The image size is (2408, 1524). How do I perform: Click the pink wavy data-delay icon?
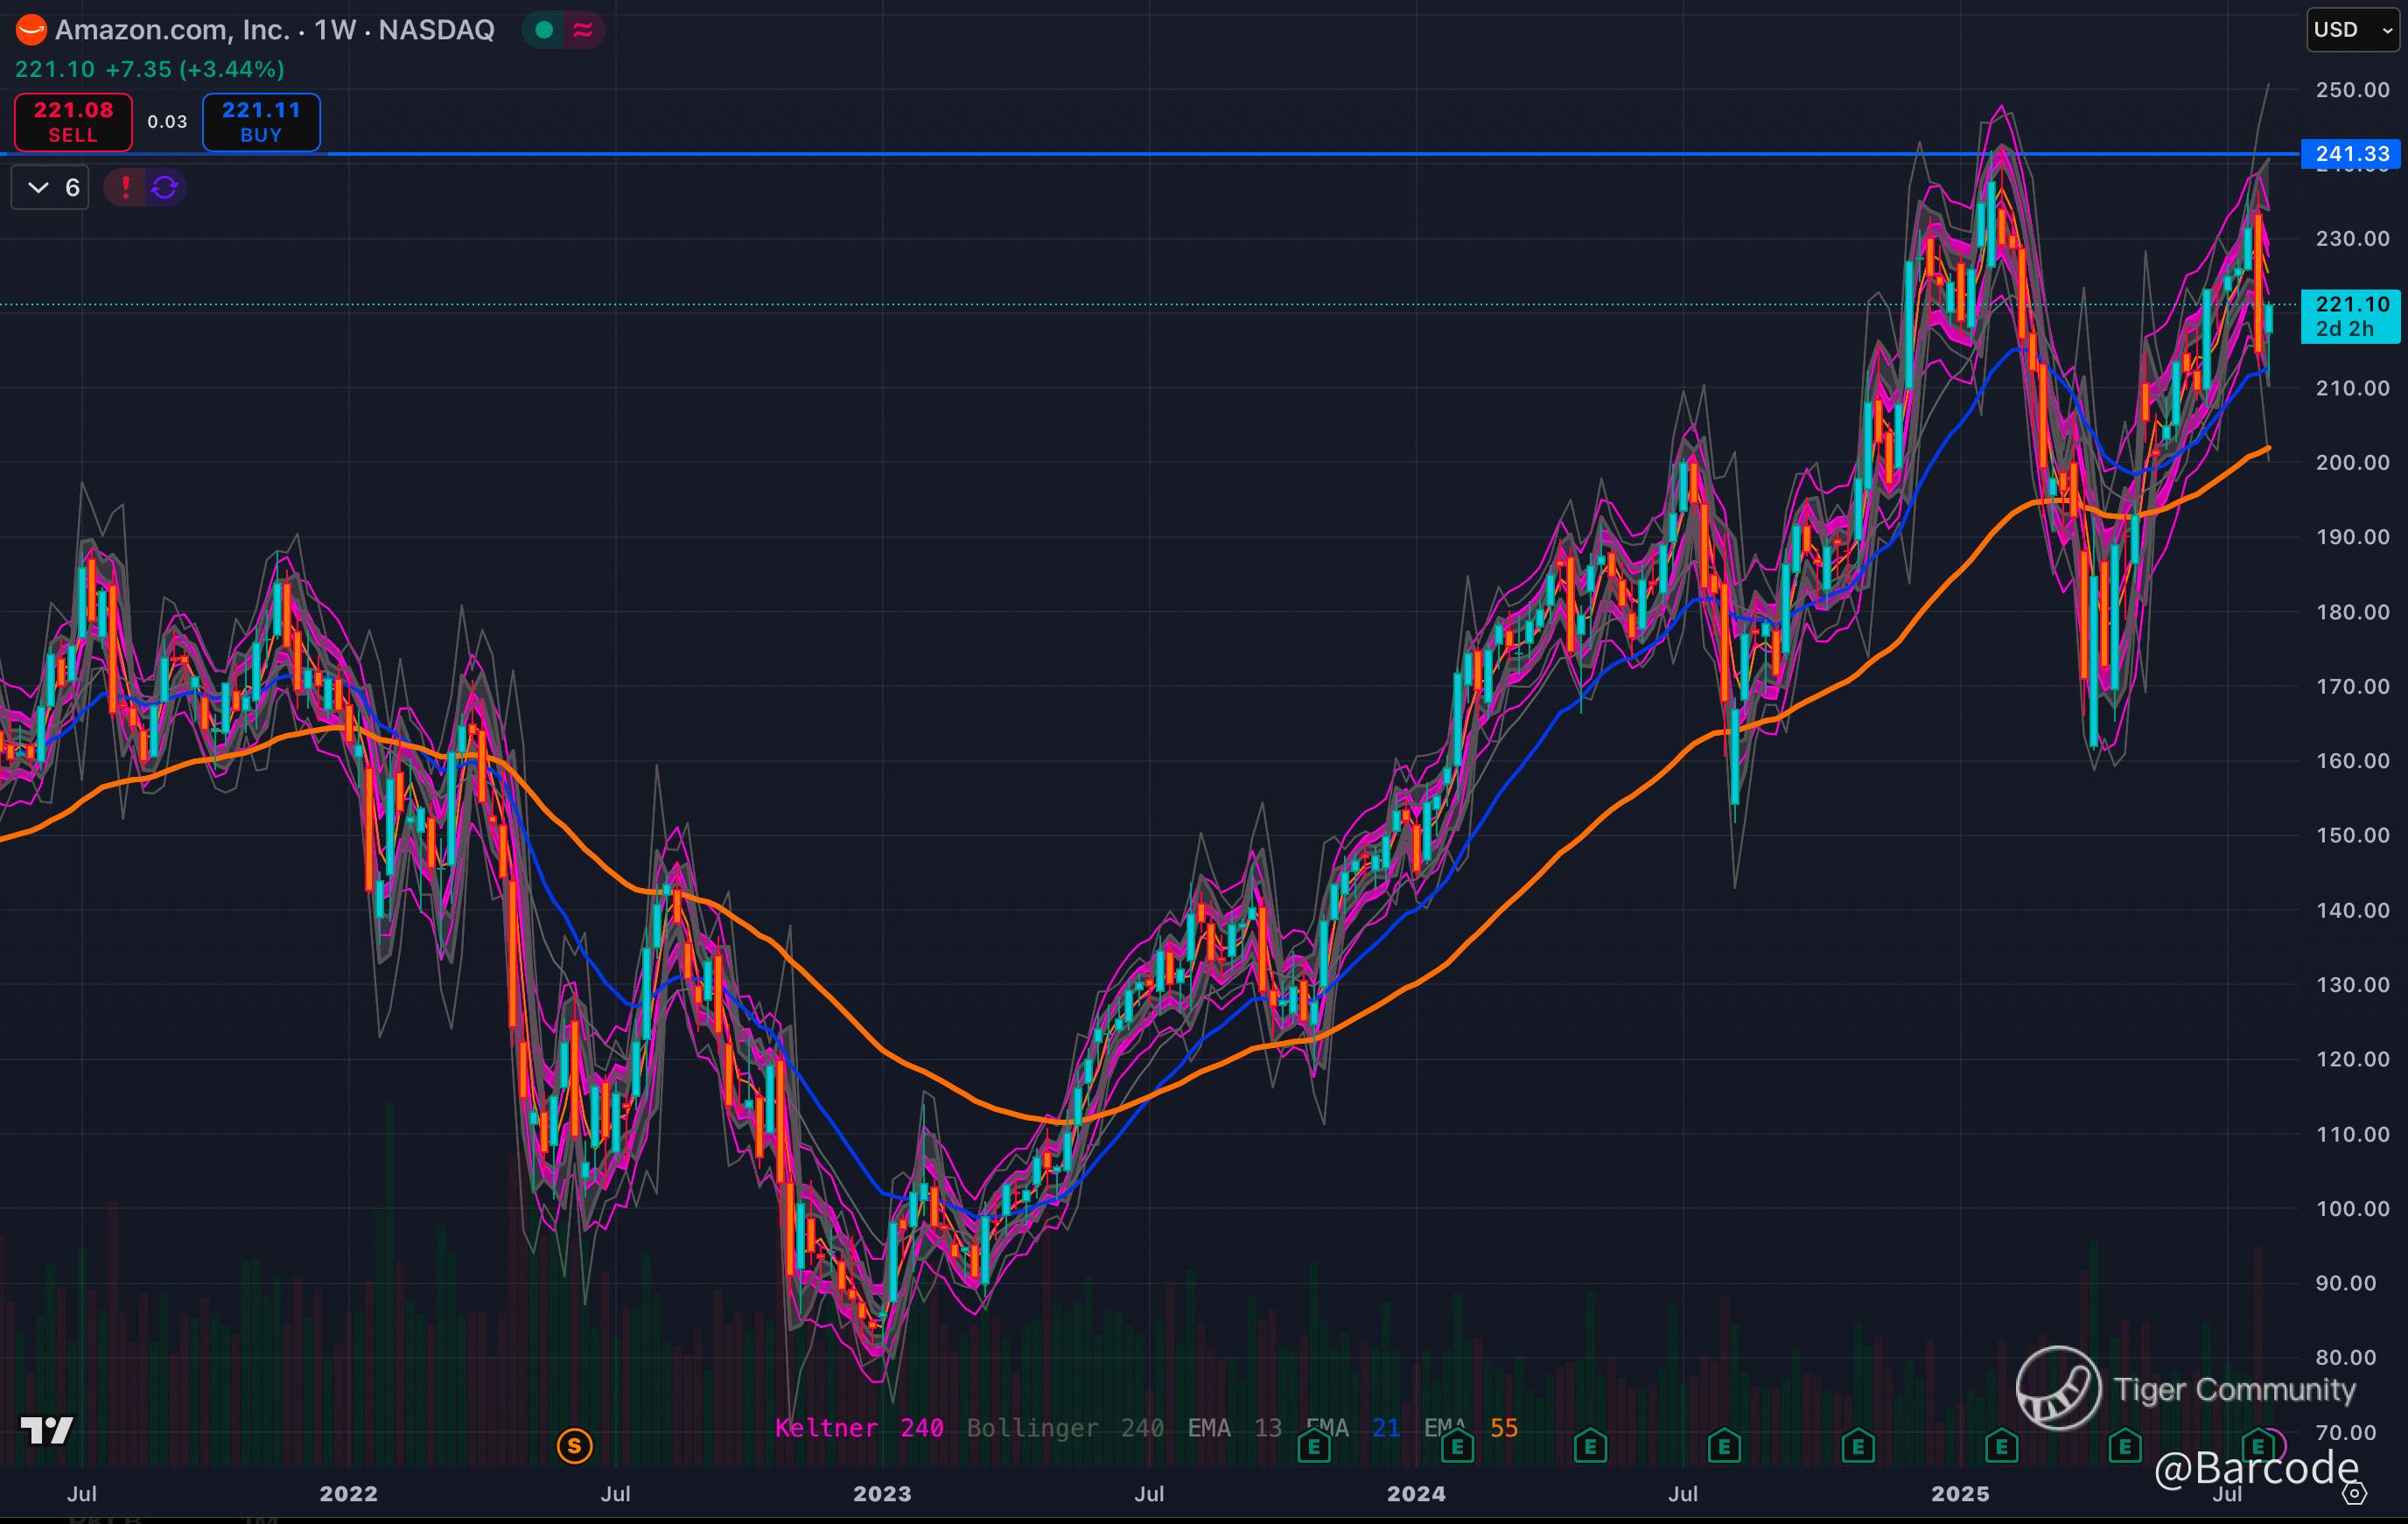click(x=582, y=30)
